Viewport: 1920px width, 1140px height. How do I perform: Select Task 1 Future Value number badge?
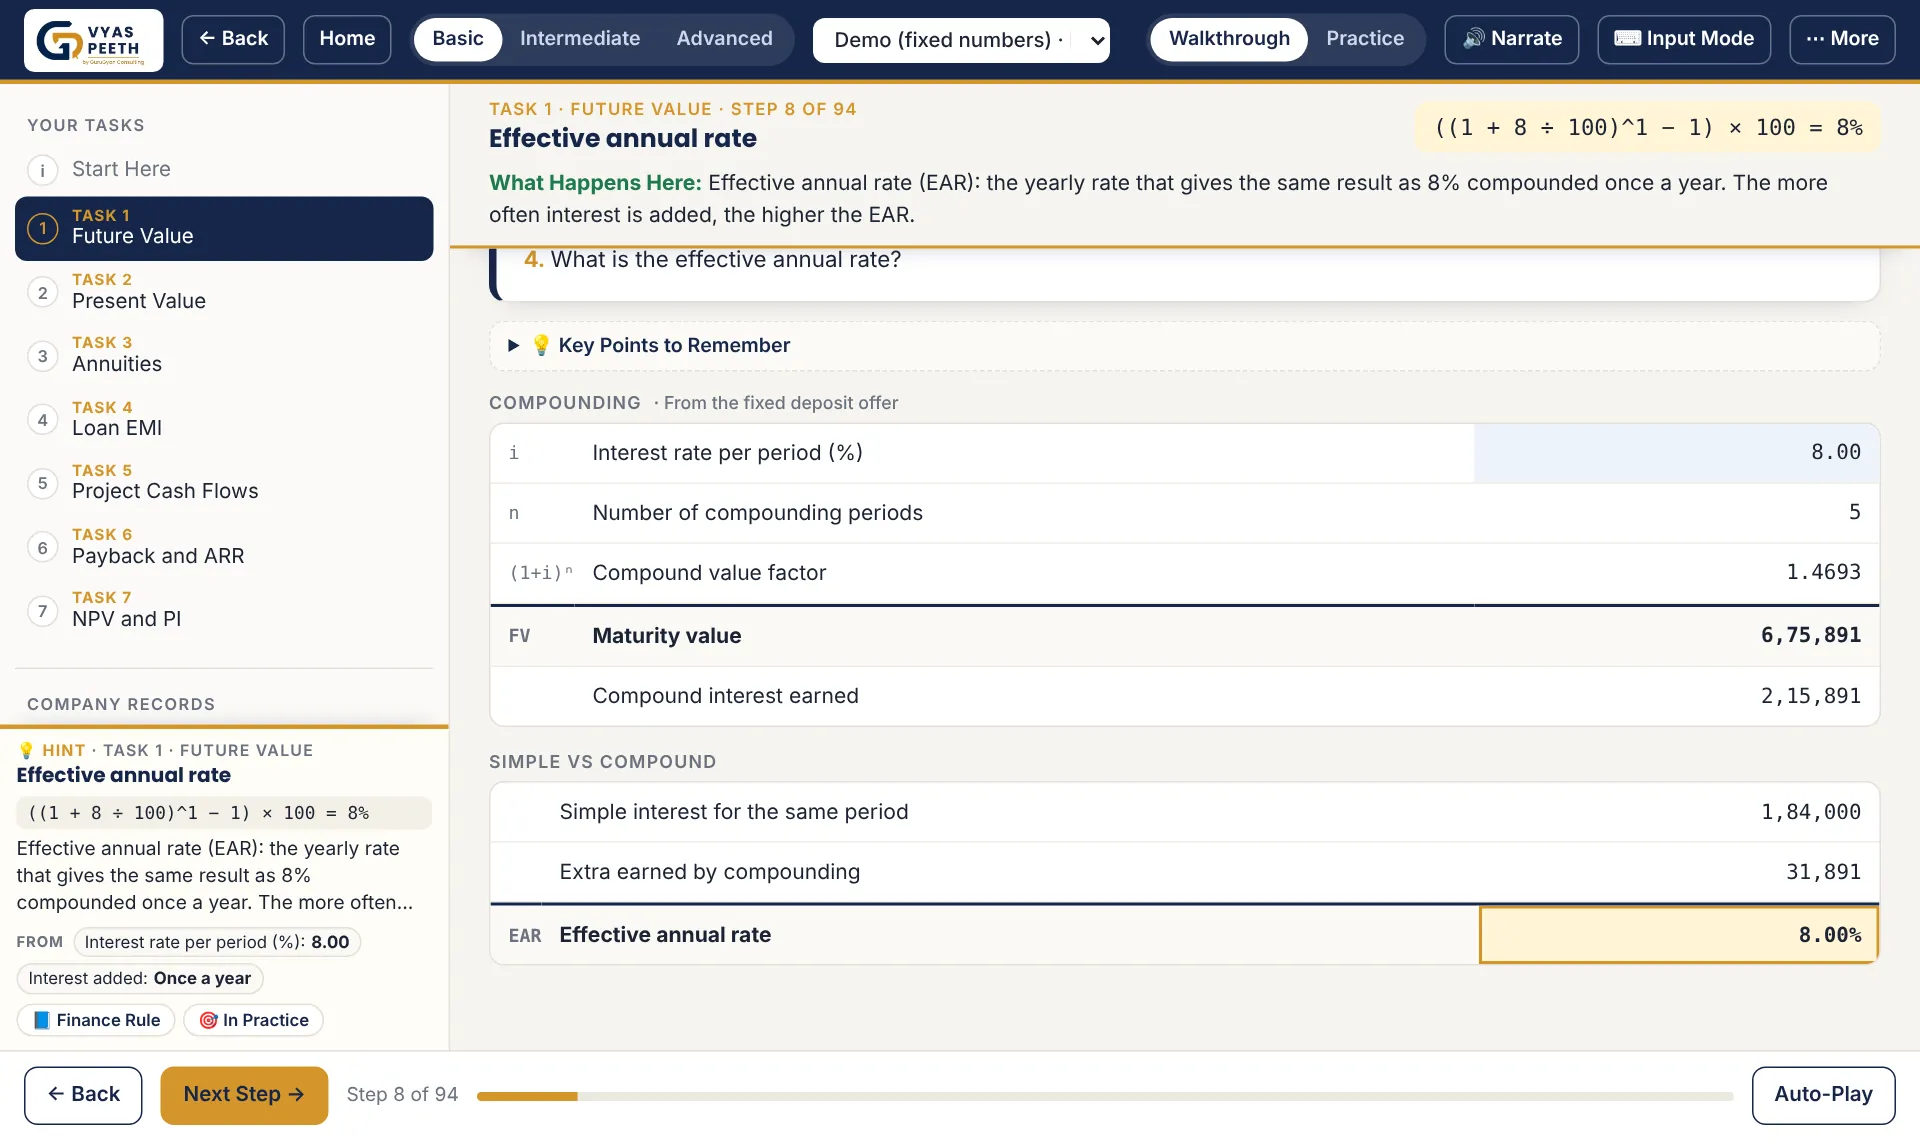point(42,229)
